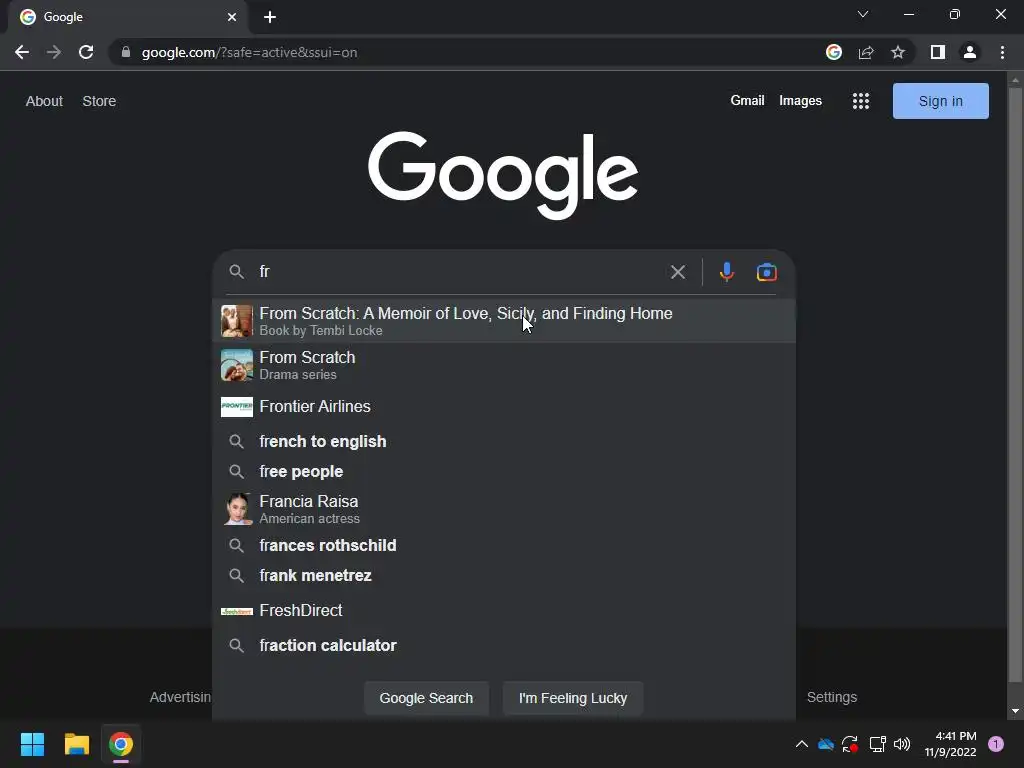Open the Google account icon in address bar
The image size is (1024, 768).
point(834,52)
